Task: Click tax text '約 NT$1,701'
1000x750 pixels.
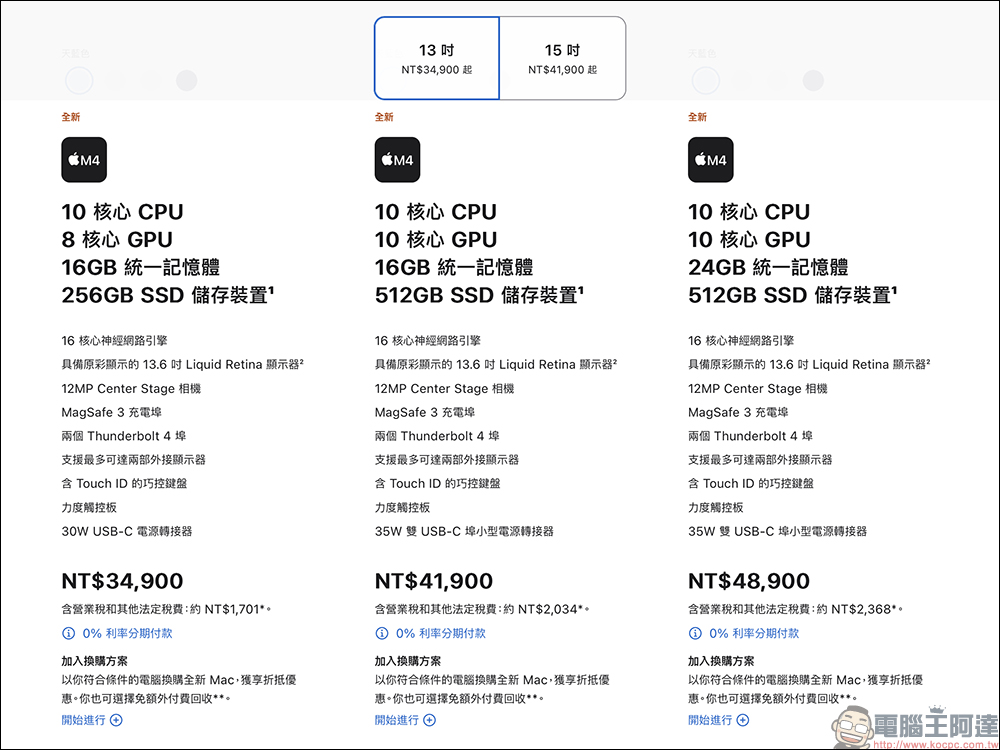Action: (226, 609)
